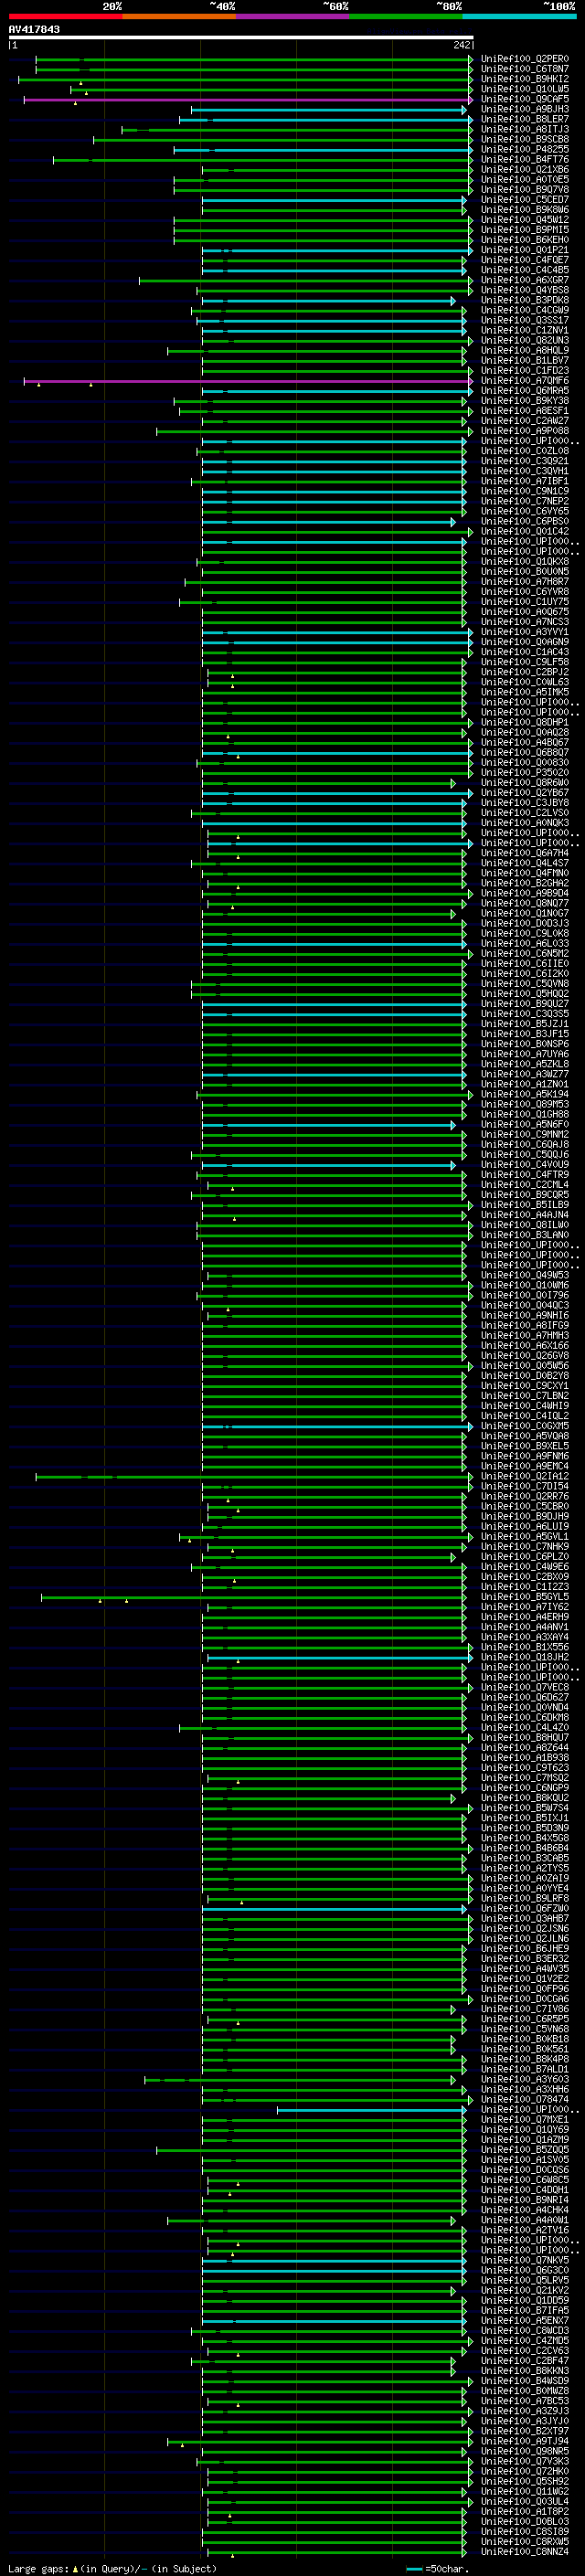This screenshot has height=2576, width=585.
Task: Open hit UniRef100_Q9CAF5
Action: pos(524,99)
